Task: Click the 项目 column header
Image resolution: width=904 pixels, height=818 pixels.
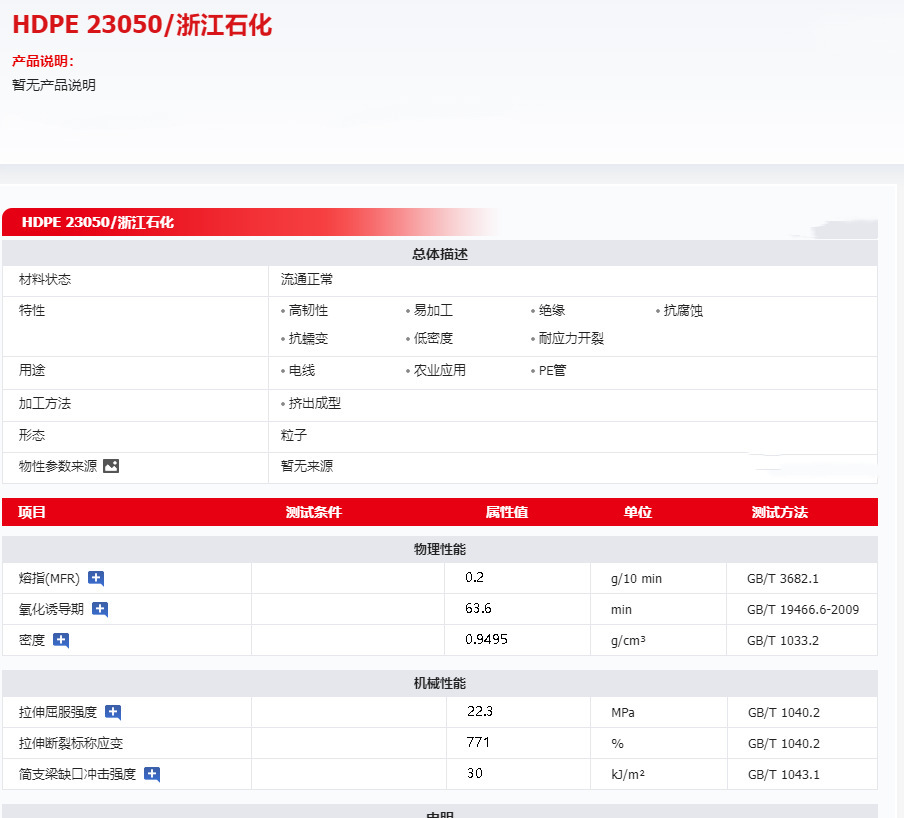Action: (x=32, y=512)
